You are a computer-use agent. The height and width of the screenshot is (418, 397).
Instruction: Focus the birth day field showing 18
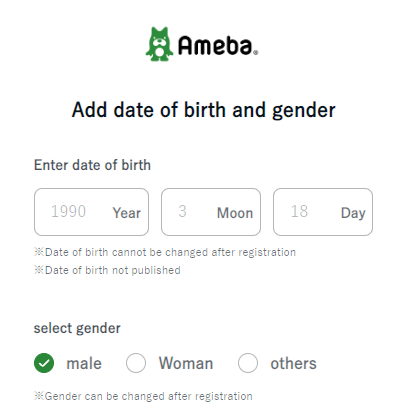pos(323,212)
